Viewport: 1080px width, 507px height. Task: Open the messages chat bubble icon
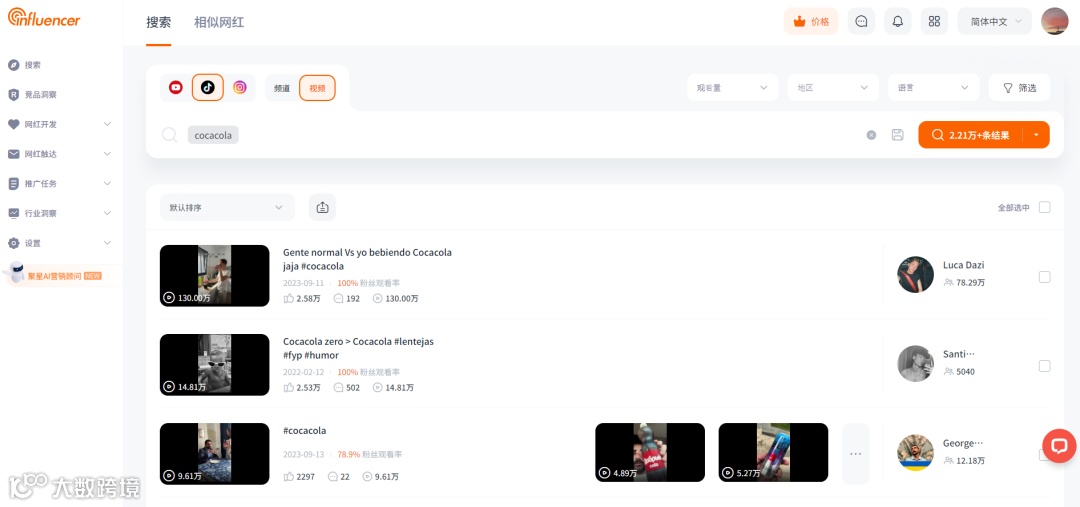(x=861, y=21)
